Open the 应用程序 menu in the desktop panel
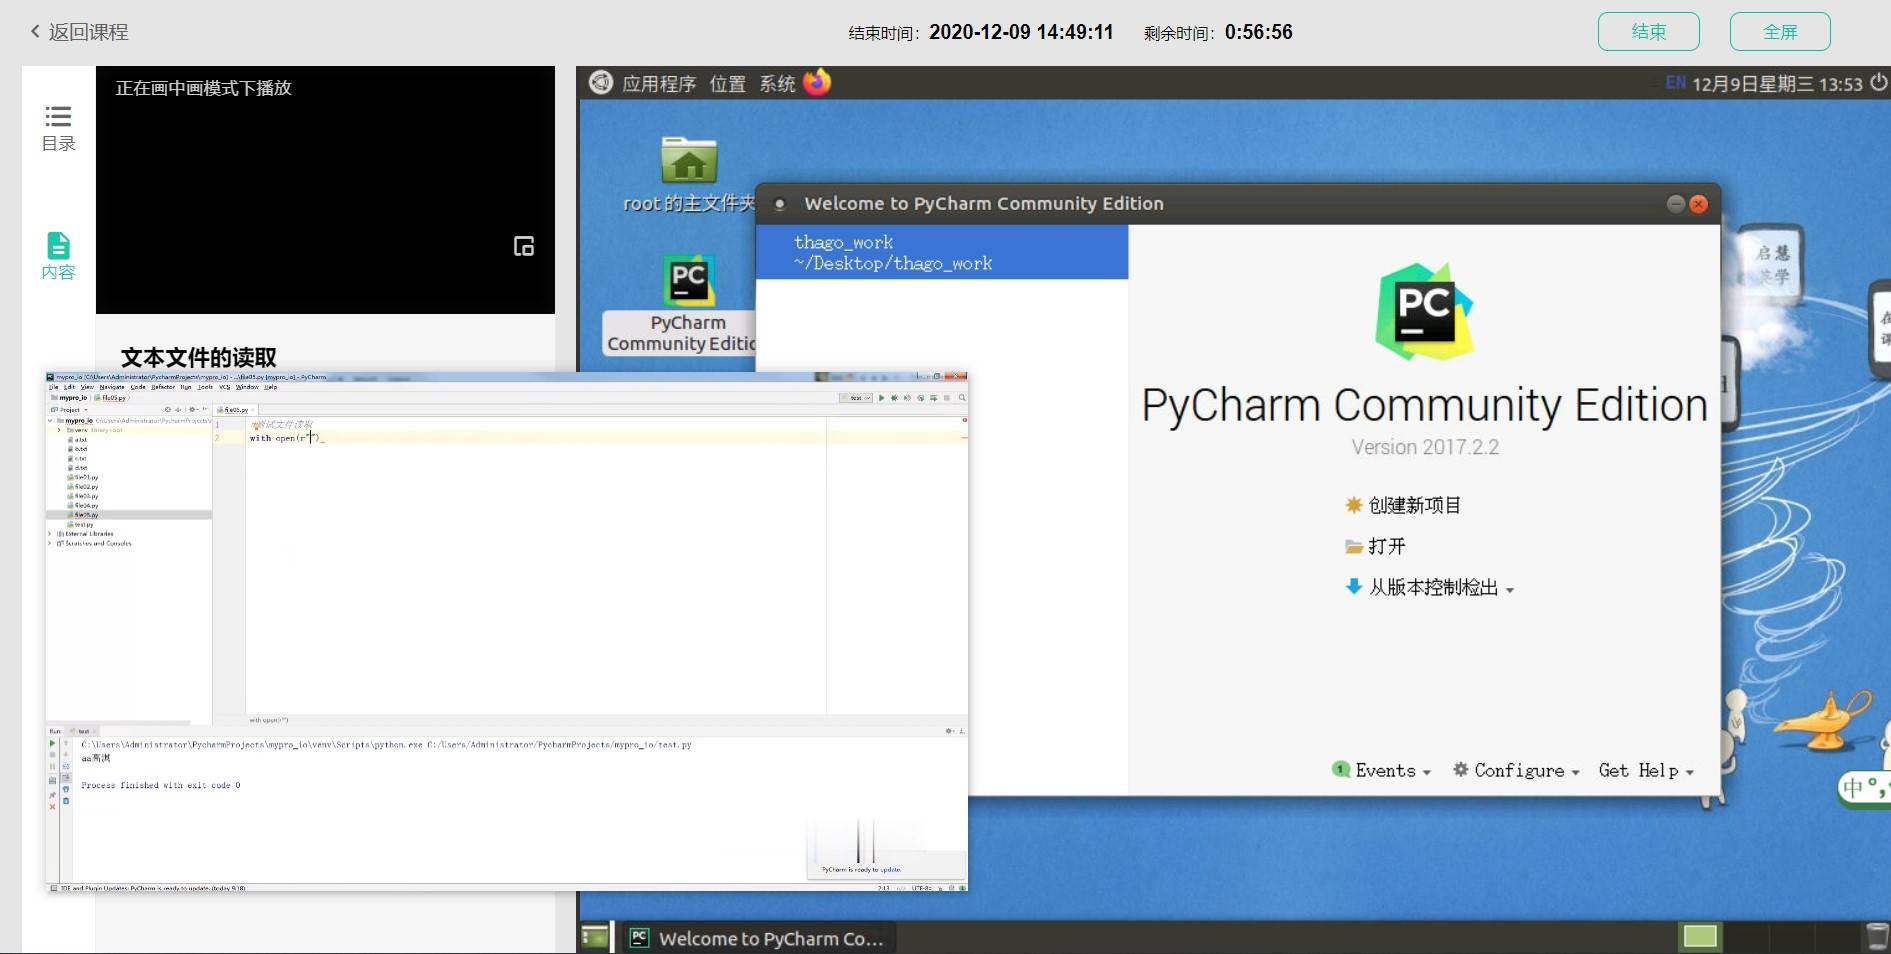The image size is (1891, 954). (x=659, y=83)
